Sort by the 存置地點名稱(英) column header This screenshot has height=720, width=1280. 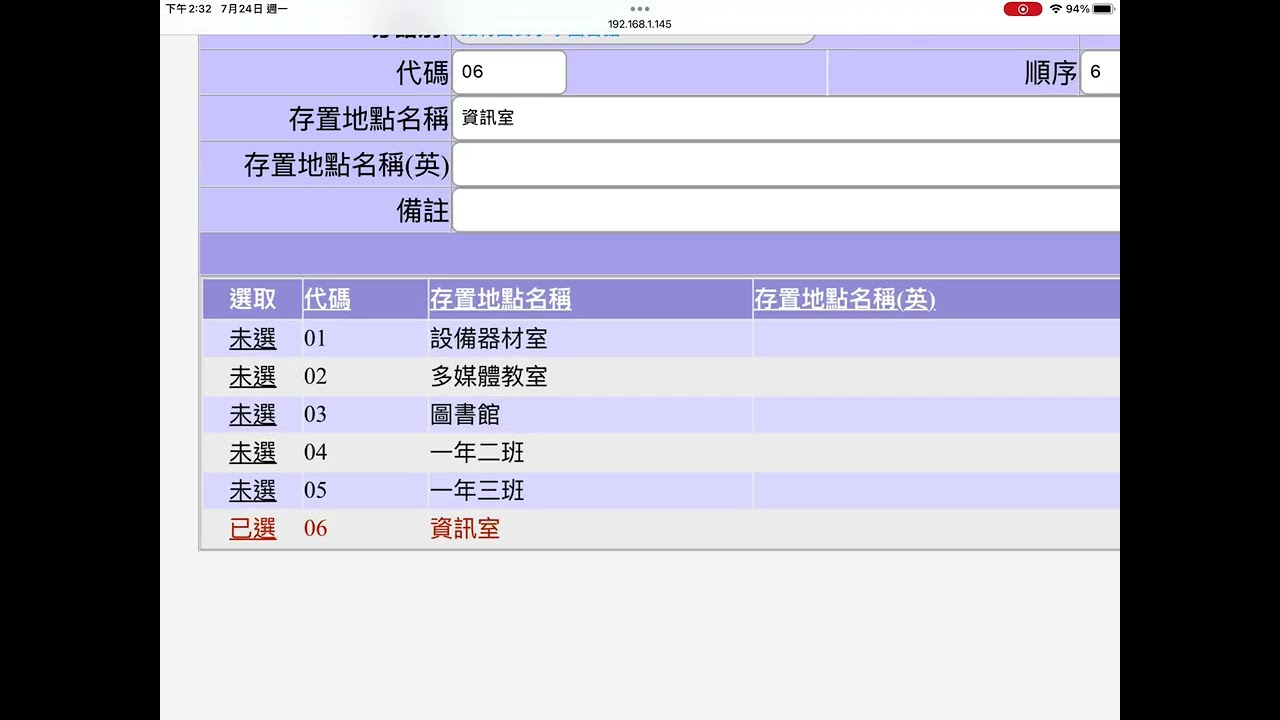pyautogui.click(x=844, y=299)
